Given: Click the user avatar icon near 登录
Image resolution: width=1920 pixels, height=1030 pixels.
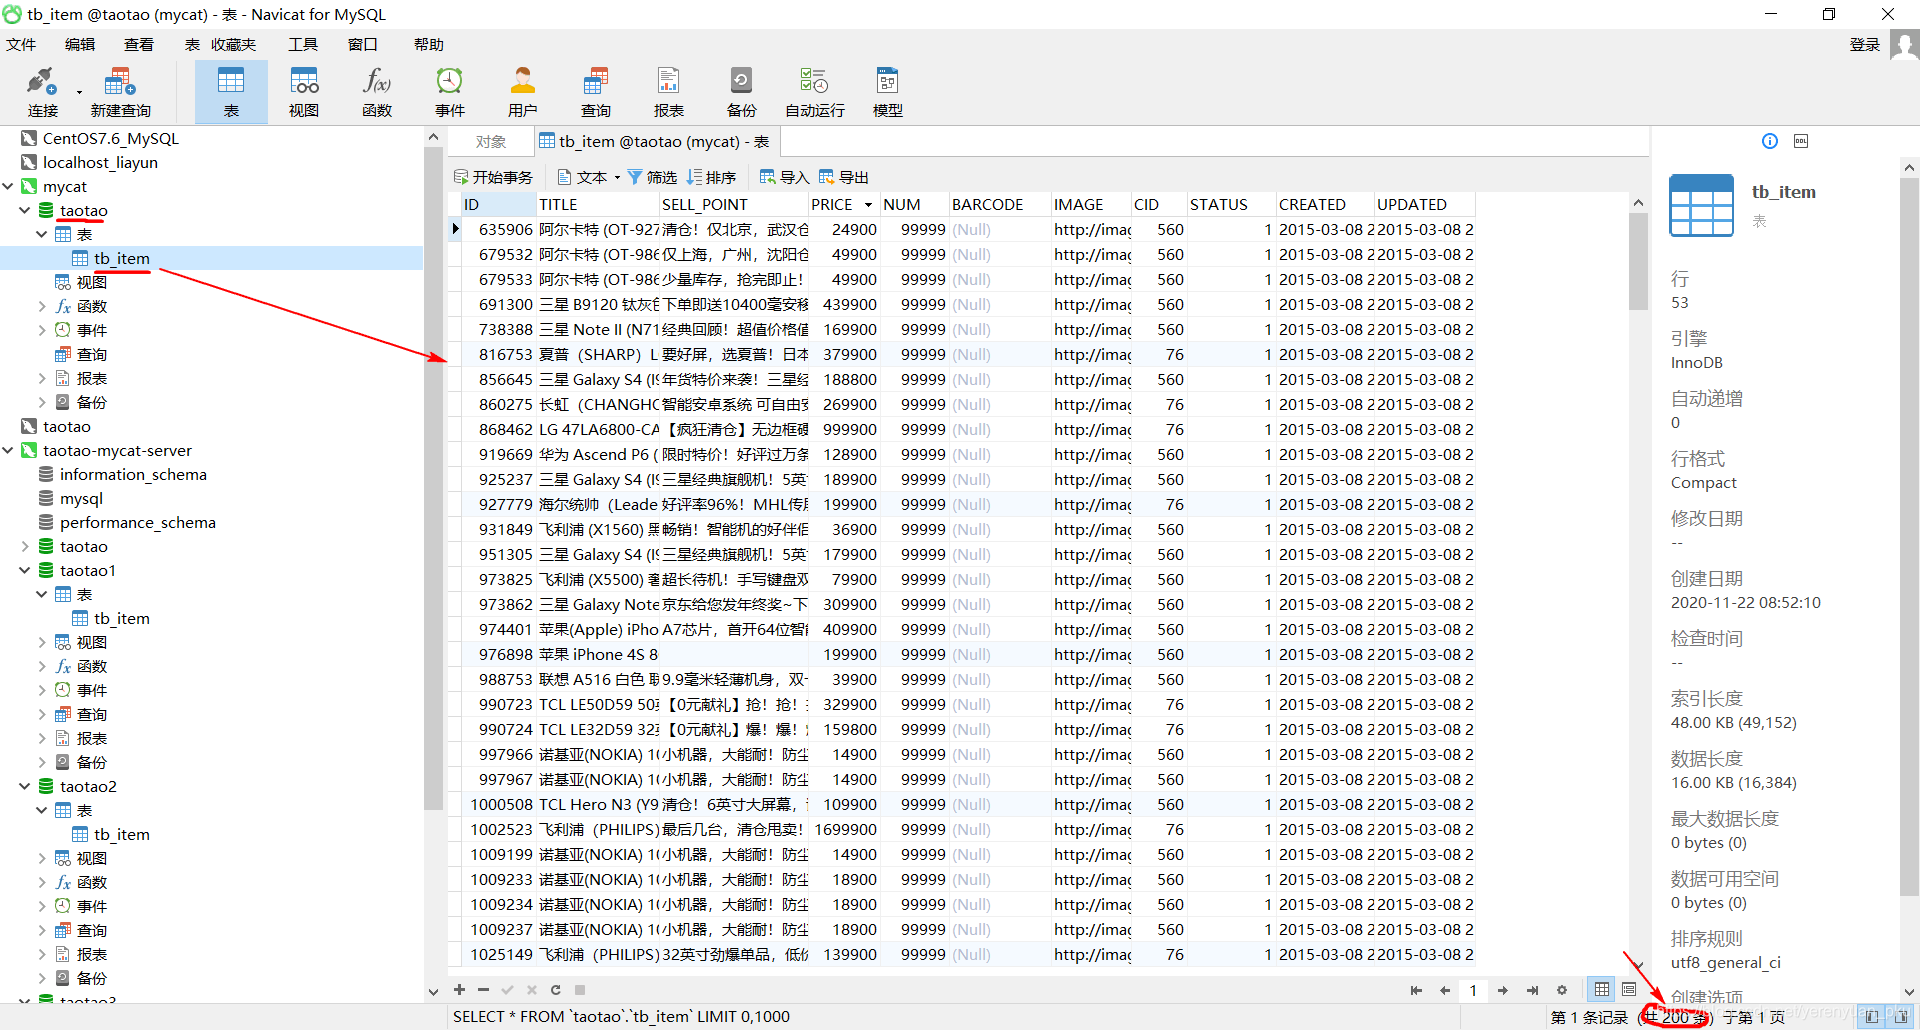Looking at the screenshot, I should [1904, 45].
